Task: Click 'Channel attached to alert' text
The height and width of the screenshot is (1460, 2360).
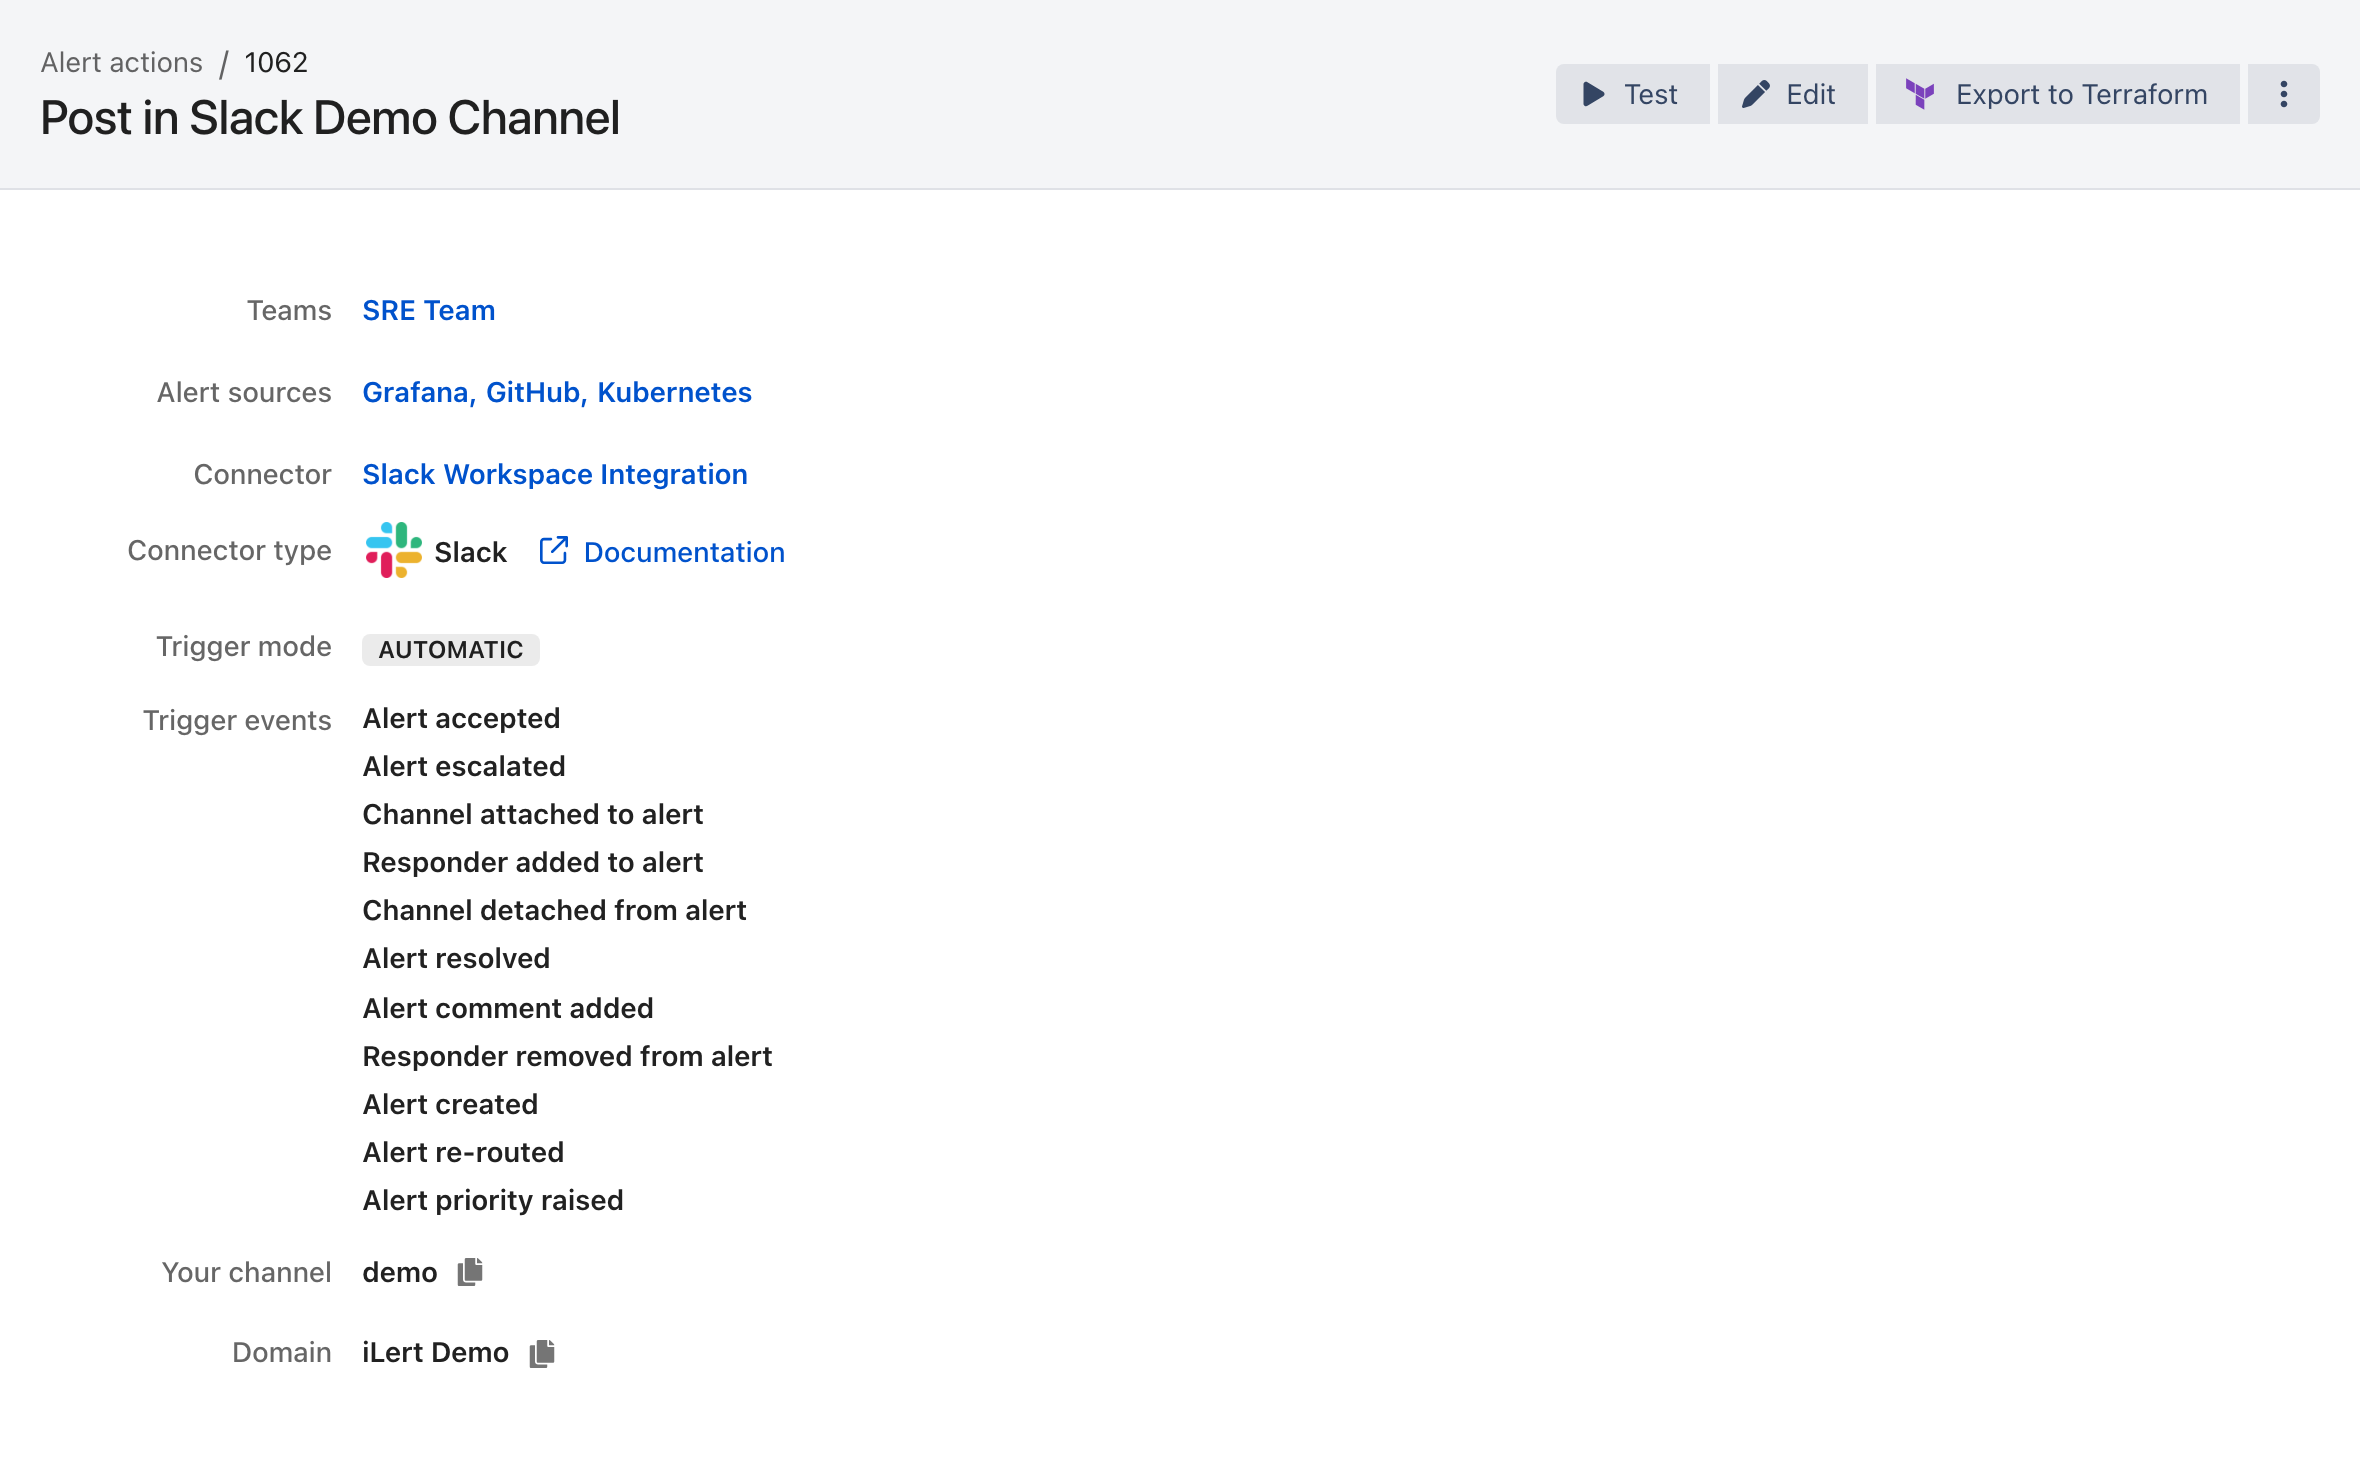Action: click(533, 814)
